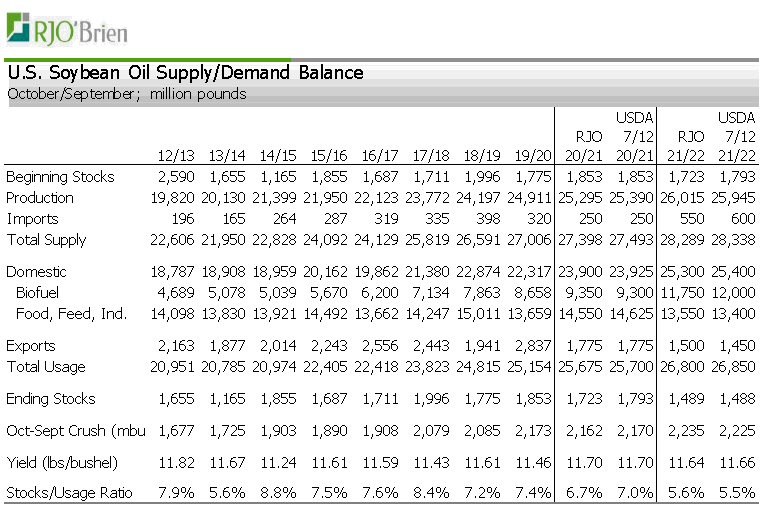The height and width of the screenshot is (516, 763).
Task: Select the Oct-Sept Crush row label
Action: (x=70, y=431)
